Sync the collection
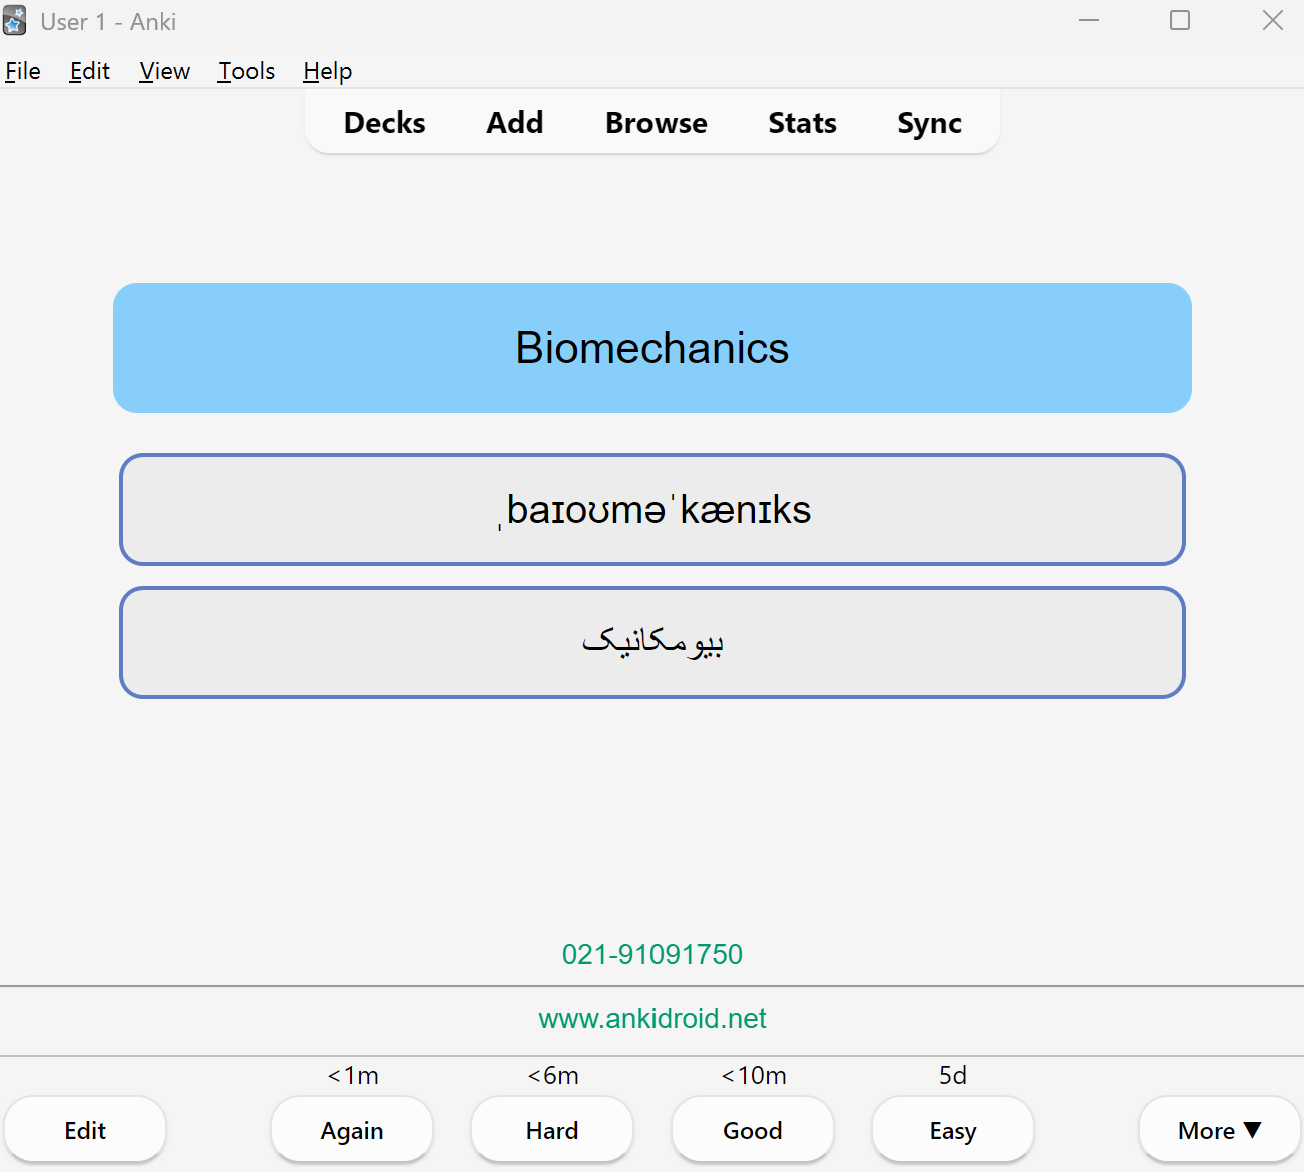 [x=930, y=123]
